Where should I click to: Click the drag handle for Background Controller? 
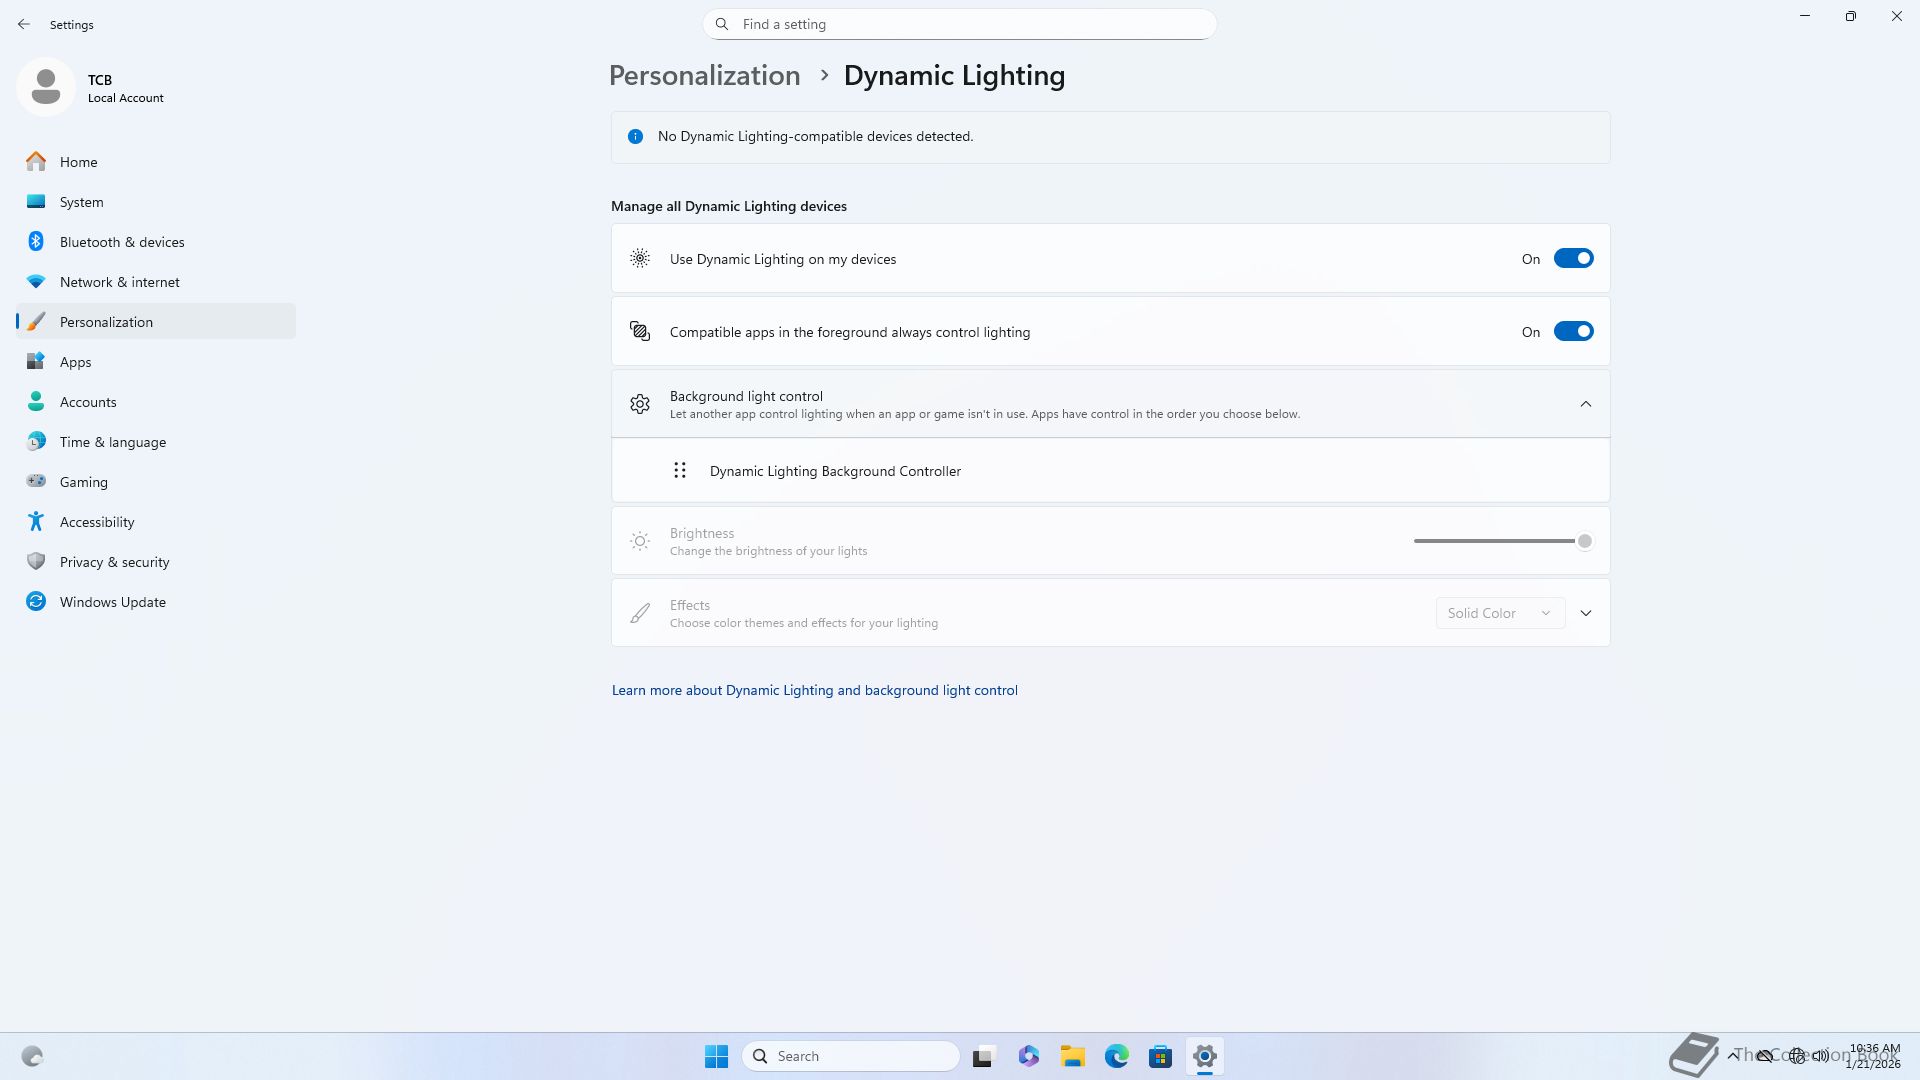(x=680, y=470)
